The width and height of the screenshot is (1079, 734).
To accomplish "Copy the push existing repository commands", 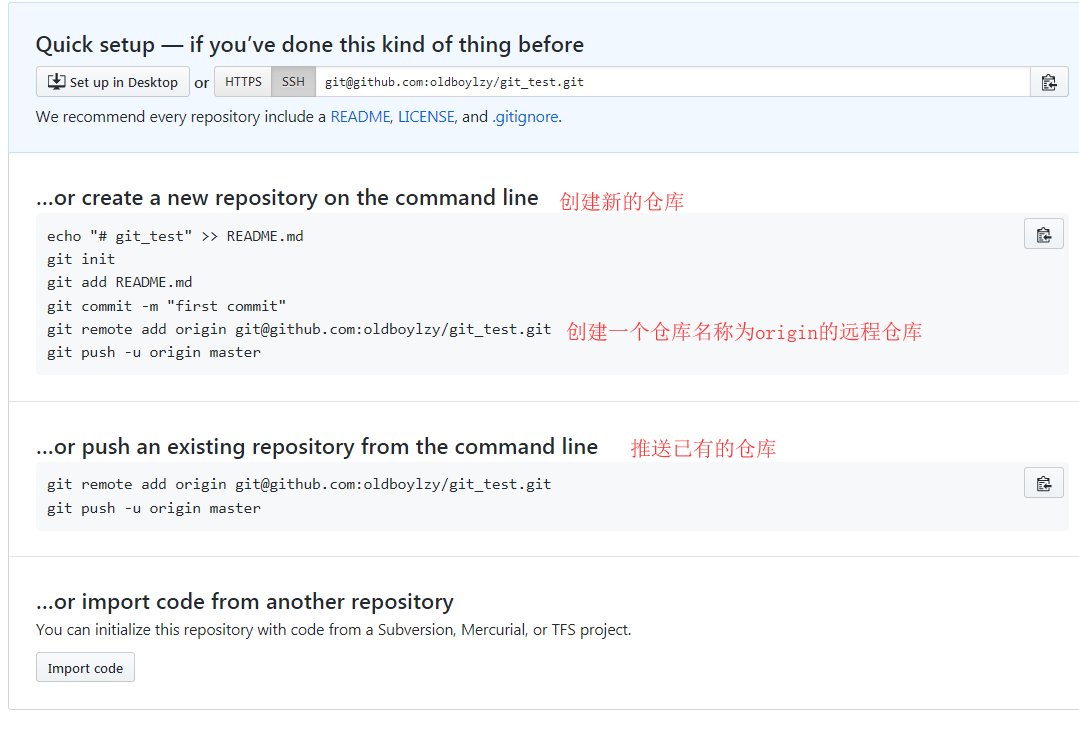I will coord(1043,483).
